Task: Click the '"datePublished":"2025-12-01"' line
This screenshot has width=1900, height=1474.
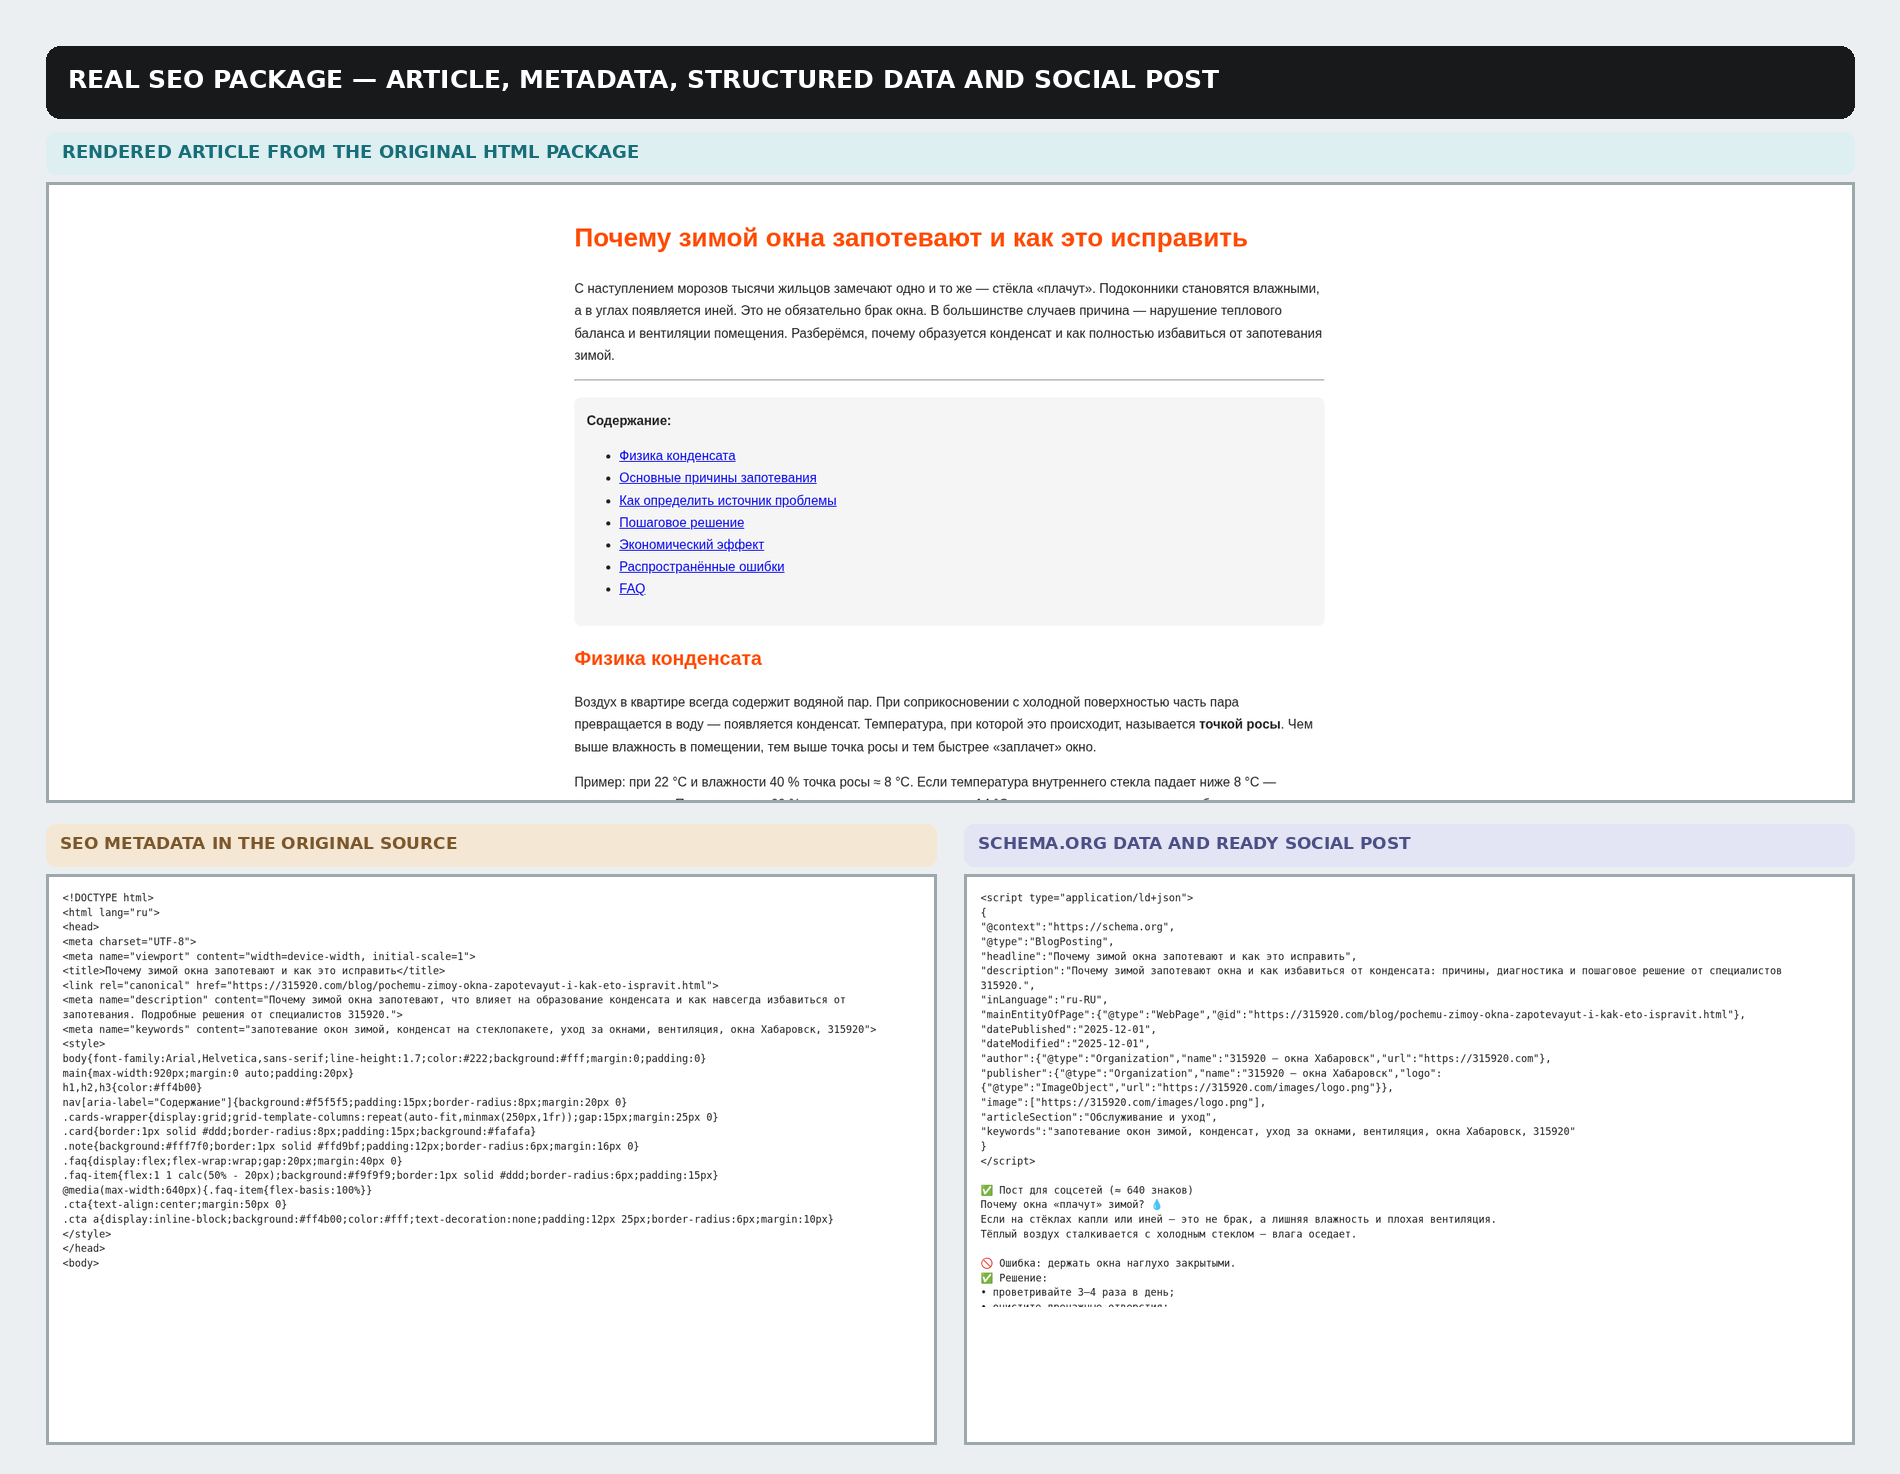Action: [1069, 1030]
